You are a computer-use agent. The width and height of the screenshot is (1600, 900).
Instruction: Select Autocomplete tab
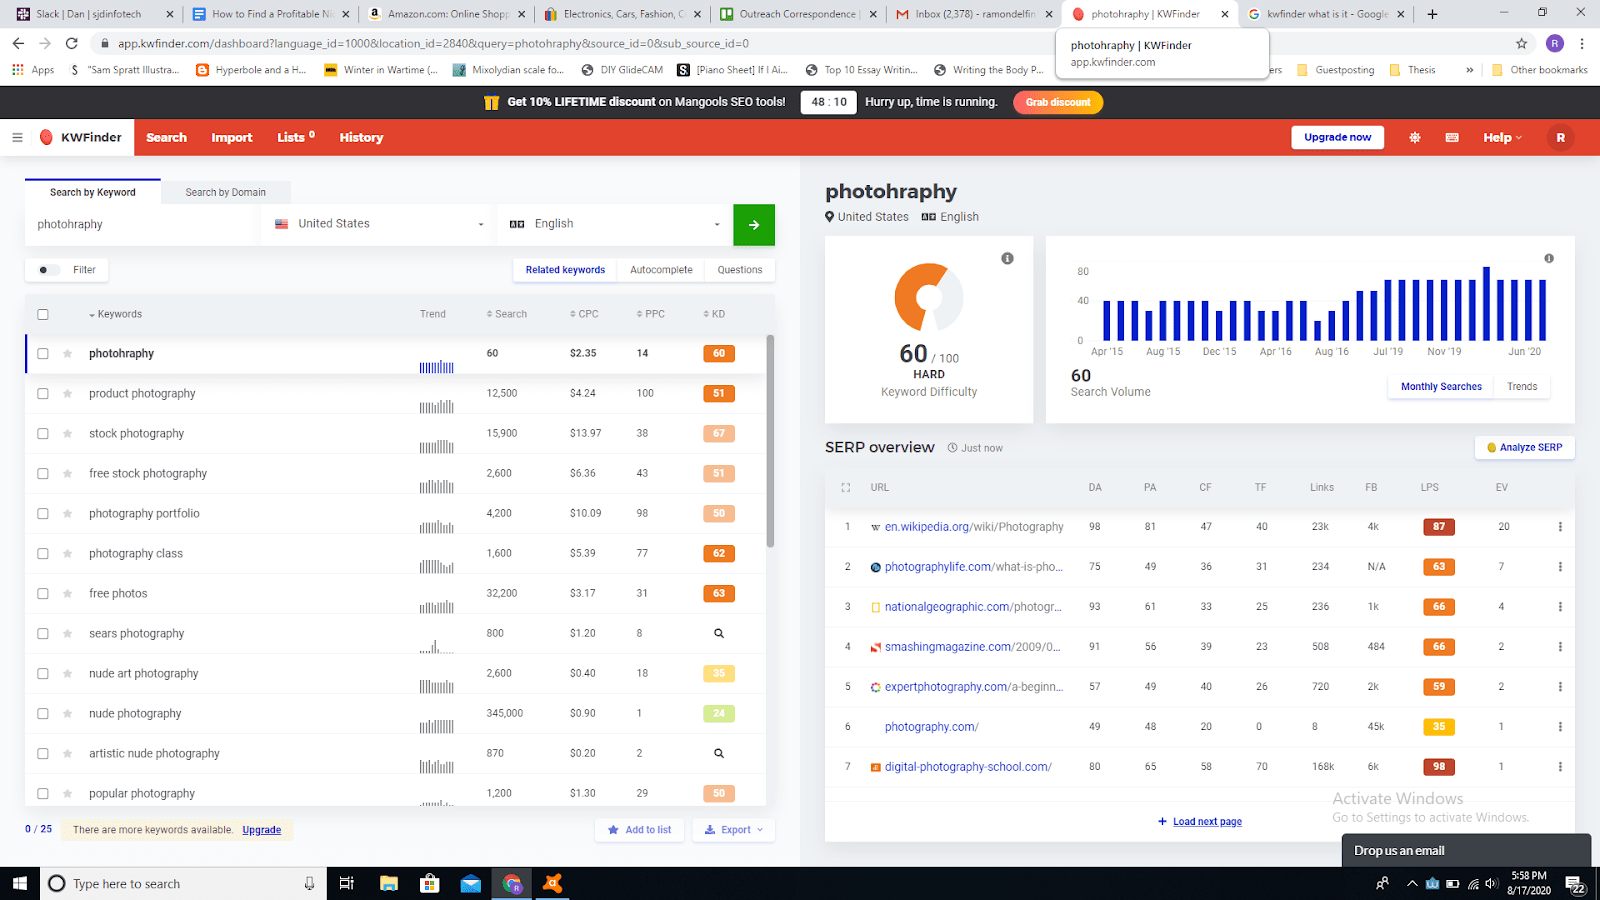[x=661, y=270]
